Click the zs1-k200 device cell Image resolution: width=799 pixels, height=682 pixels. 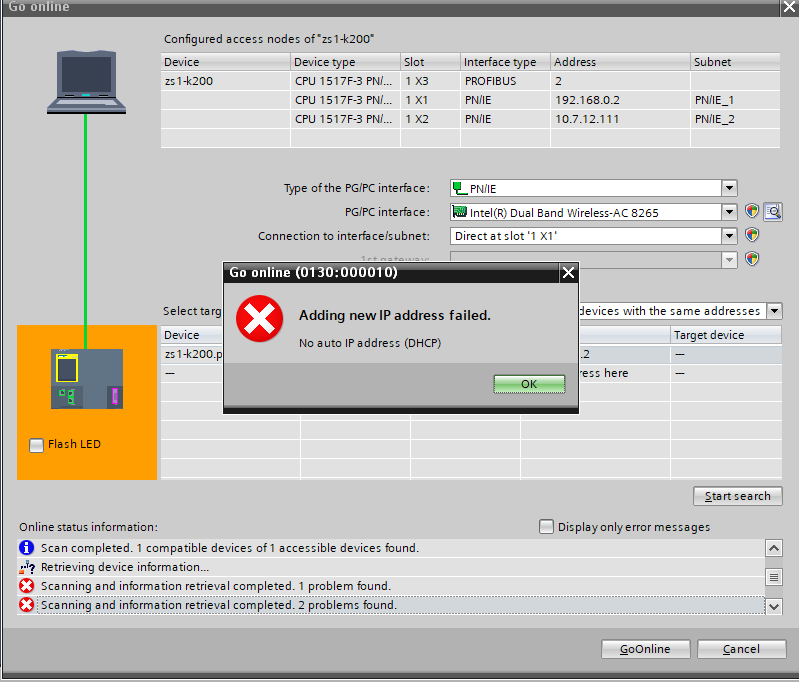pyautogui.click(x=225, y=81)
